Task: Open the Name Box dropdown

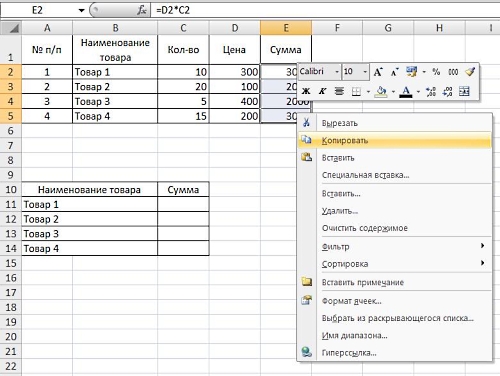Action: coord(81,10)
